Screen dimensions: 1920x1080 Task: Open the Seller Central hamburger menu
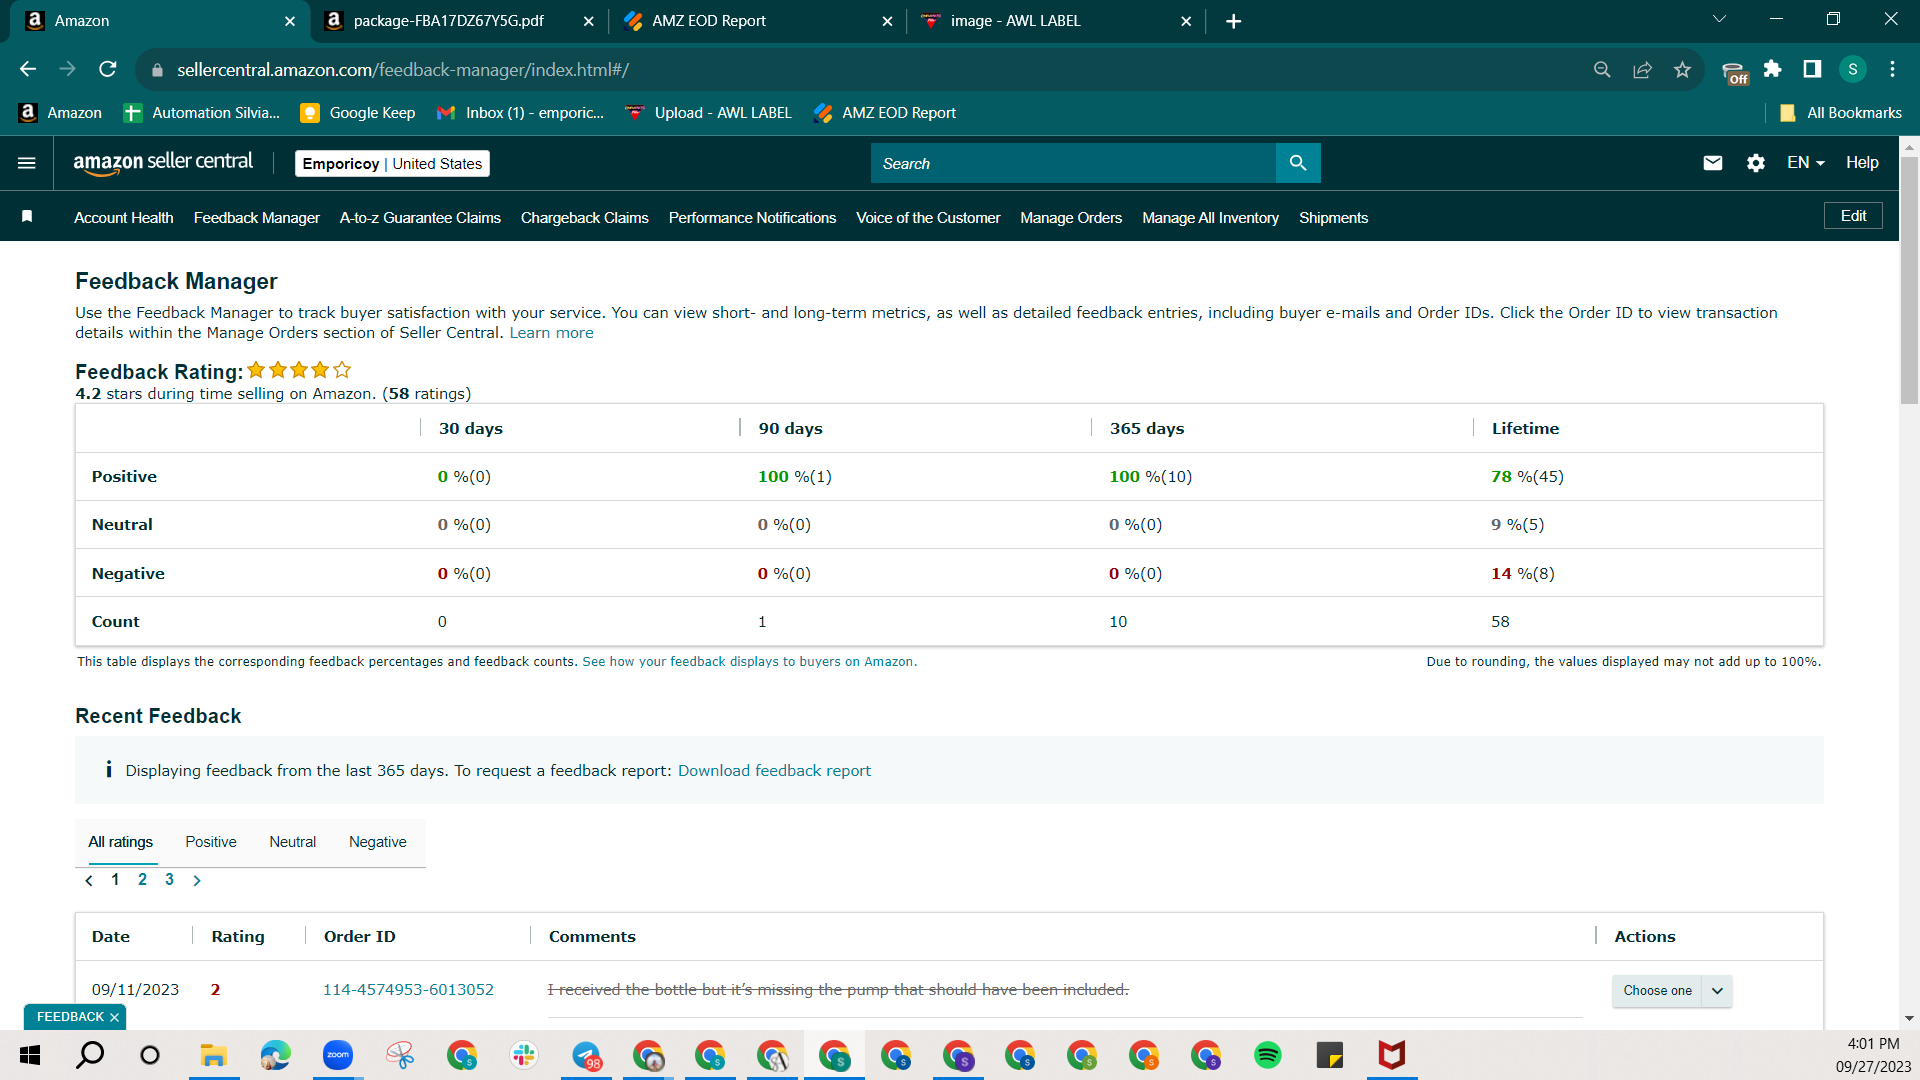(27, 163)
